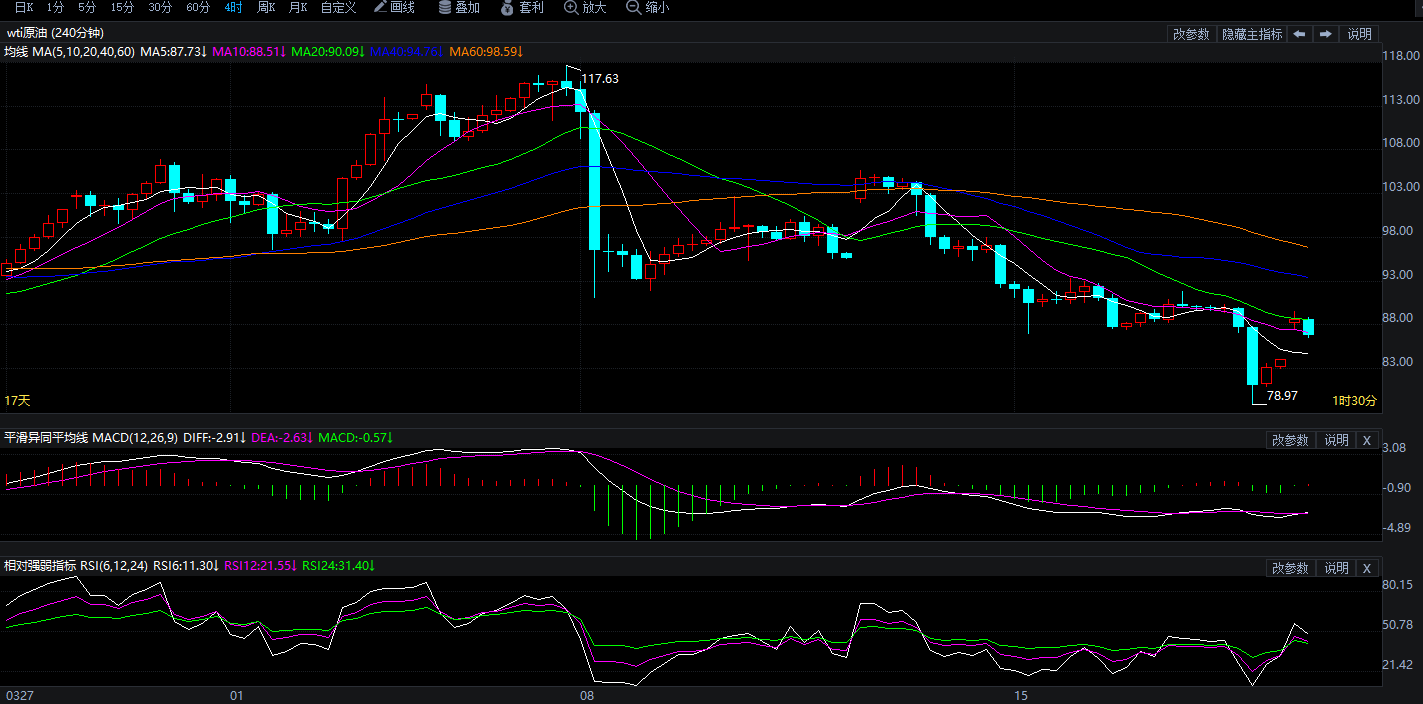Click the 117.63 high price marker
1423x704 pixels.
[x=600, y=79]
